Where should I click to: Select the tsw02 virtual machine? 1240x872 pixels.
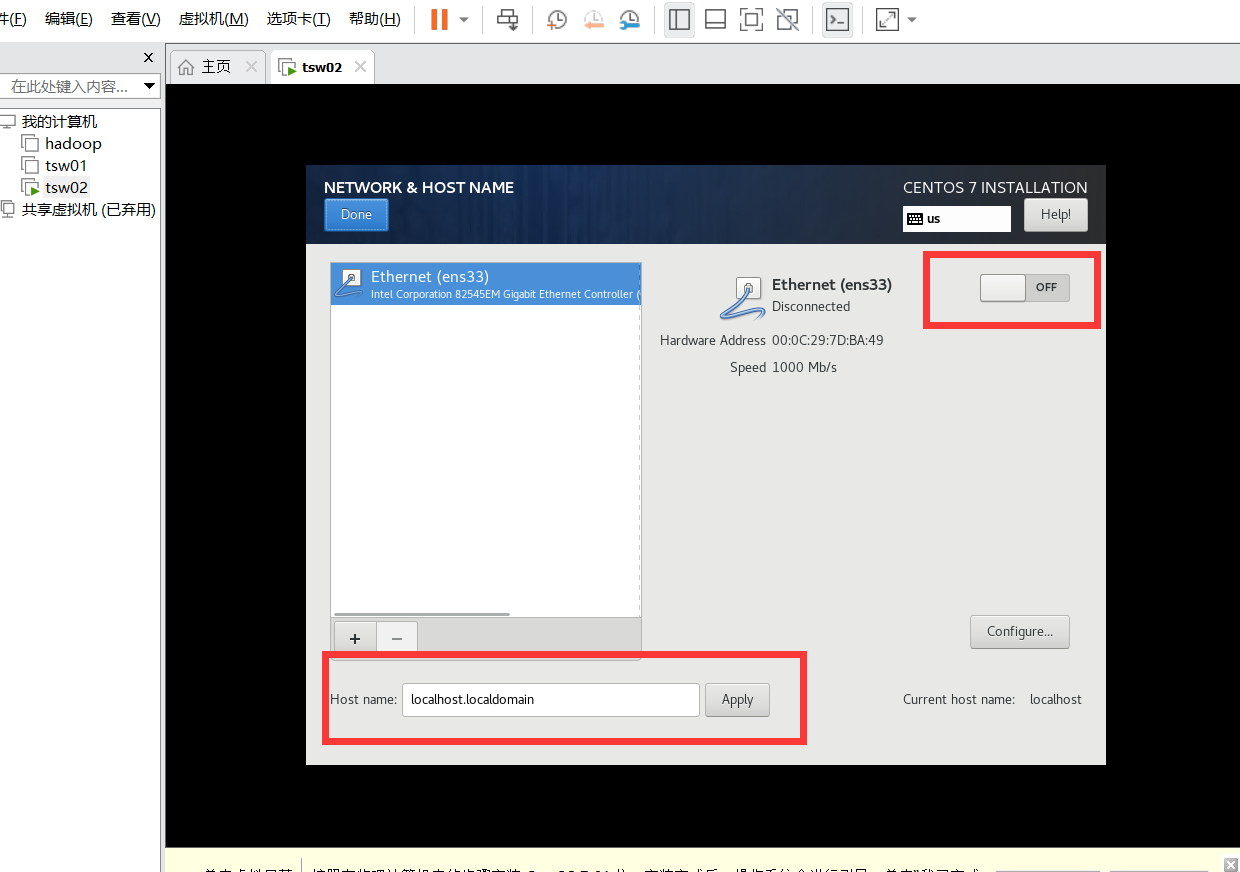click(x=66, y=187)
